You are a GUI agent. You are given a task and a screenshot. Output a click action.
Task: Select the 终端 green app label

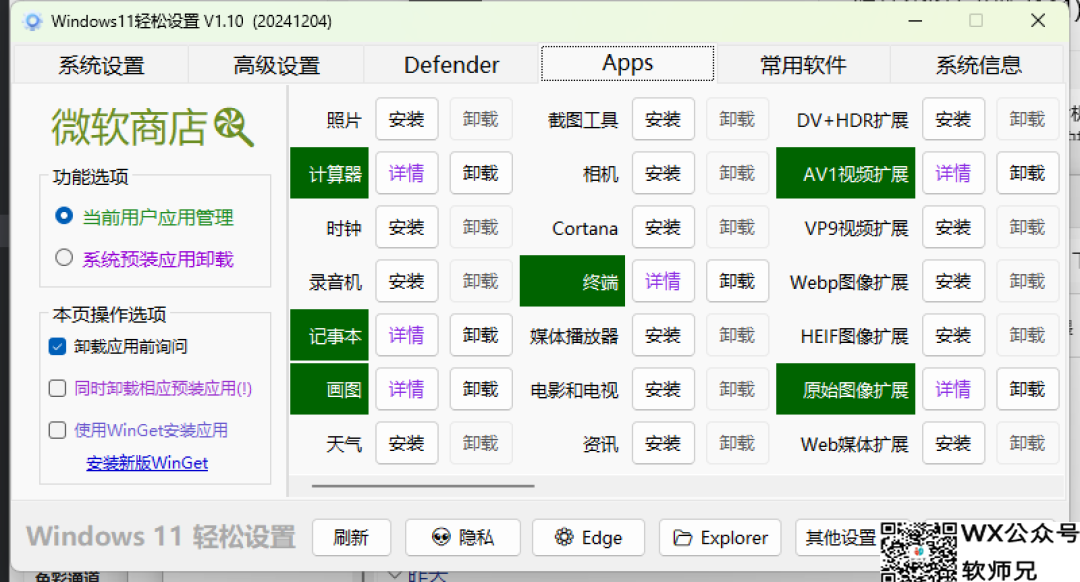(572, 281)
